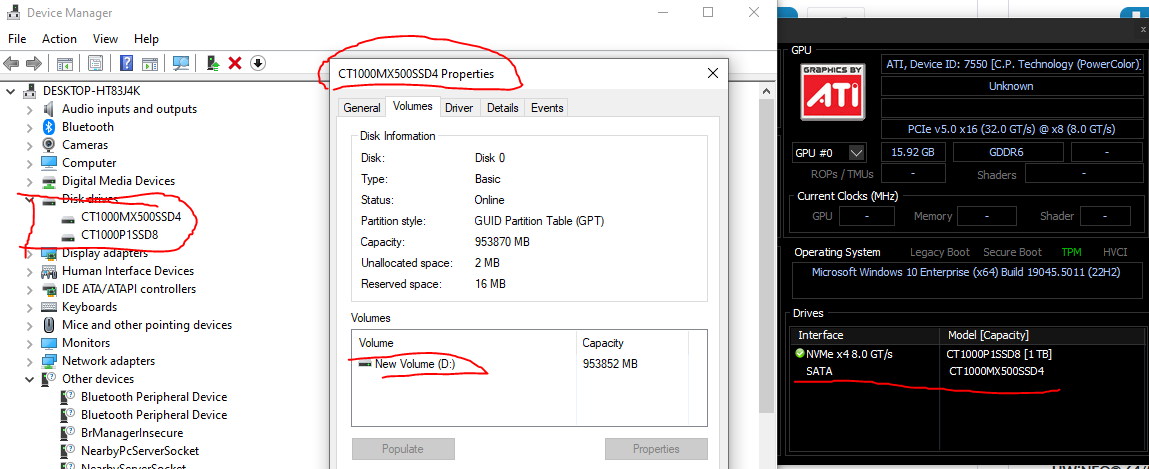Click the SATA interface row in HWiNFO

966,371
